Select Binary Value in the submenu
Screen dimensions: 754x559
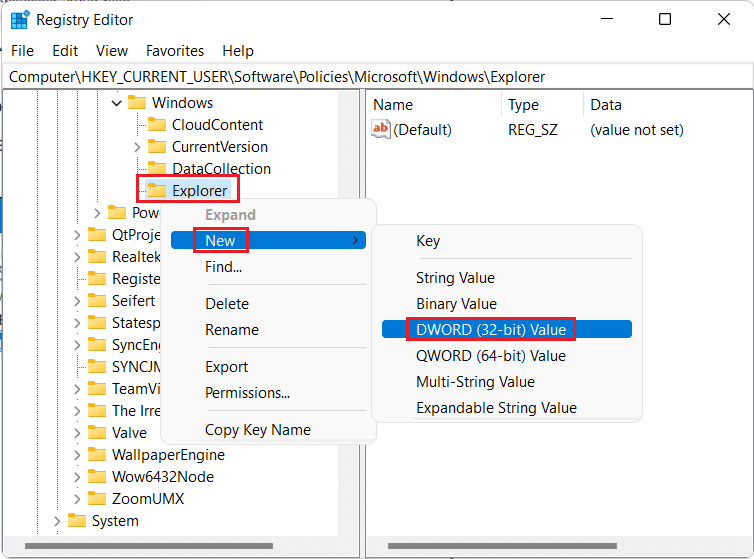(507, 303)
